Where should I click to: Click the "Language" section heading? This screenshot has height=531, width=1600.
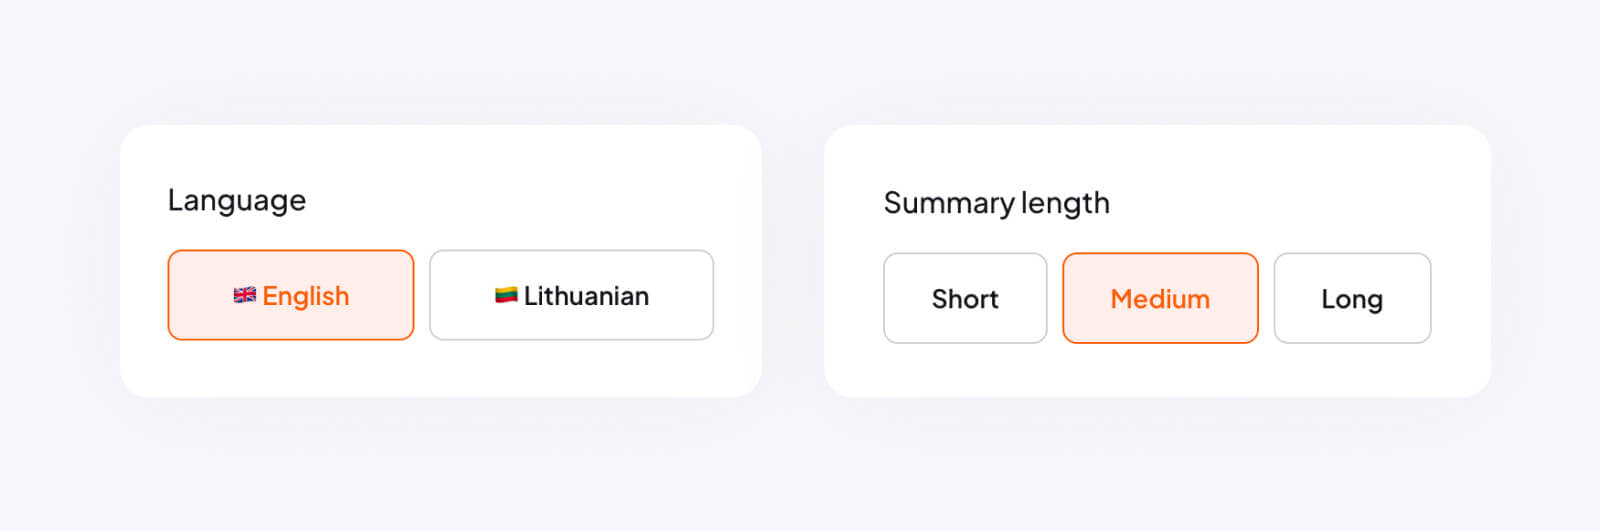coord(237,200)
